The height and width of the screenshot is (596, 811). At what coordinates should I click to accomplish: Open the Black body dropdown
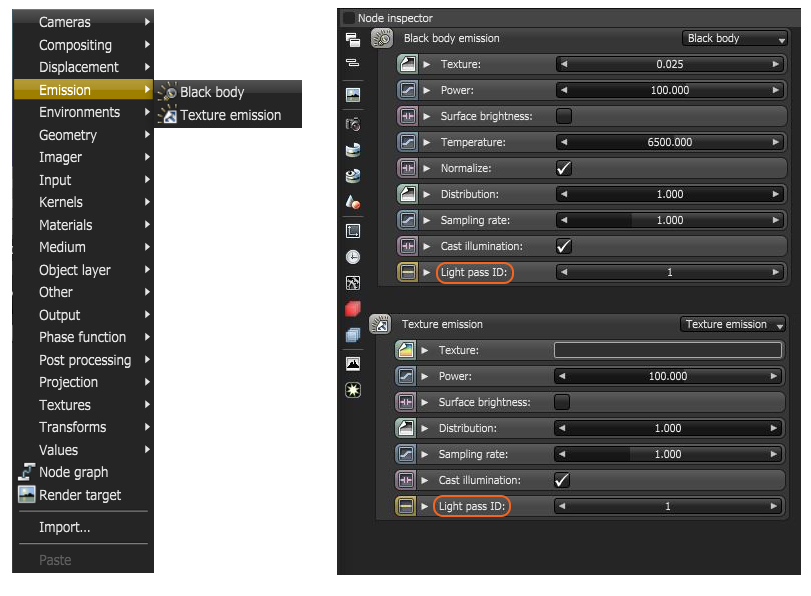pos(735,38)
